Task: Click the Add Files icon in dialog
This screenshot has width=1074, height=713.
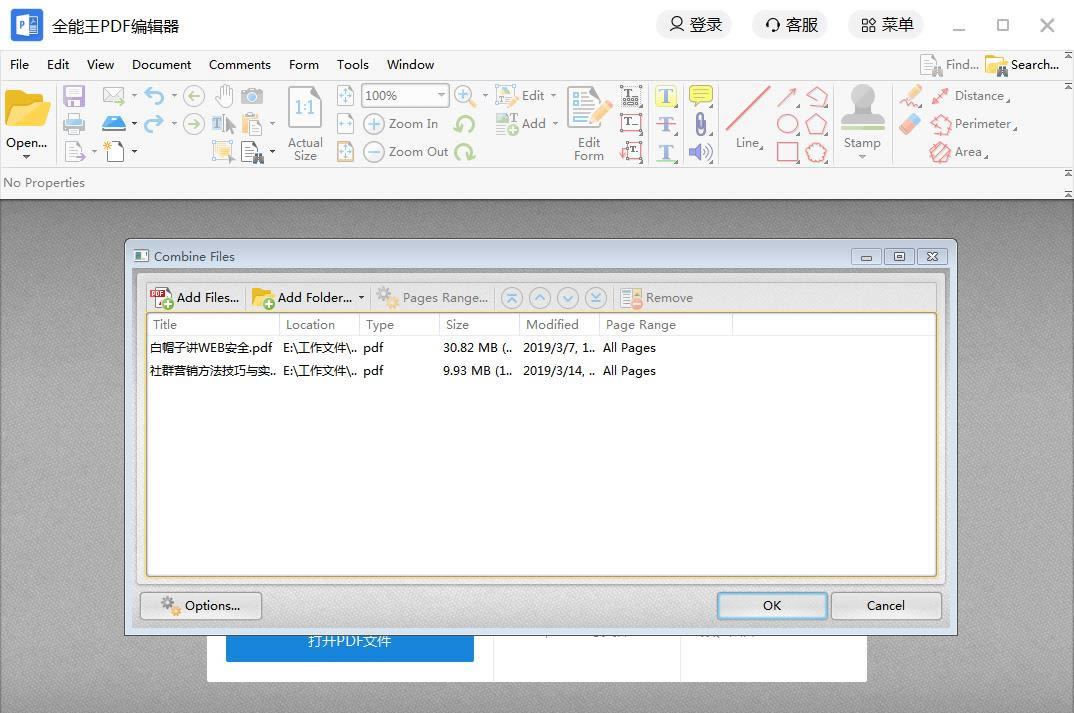Action: (162, 298)
